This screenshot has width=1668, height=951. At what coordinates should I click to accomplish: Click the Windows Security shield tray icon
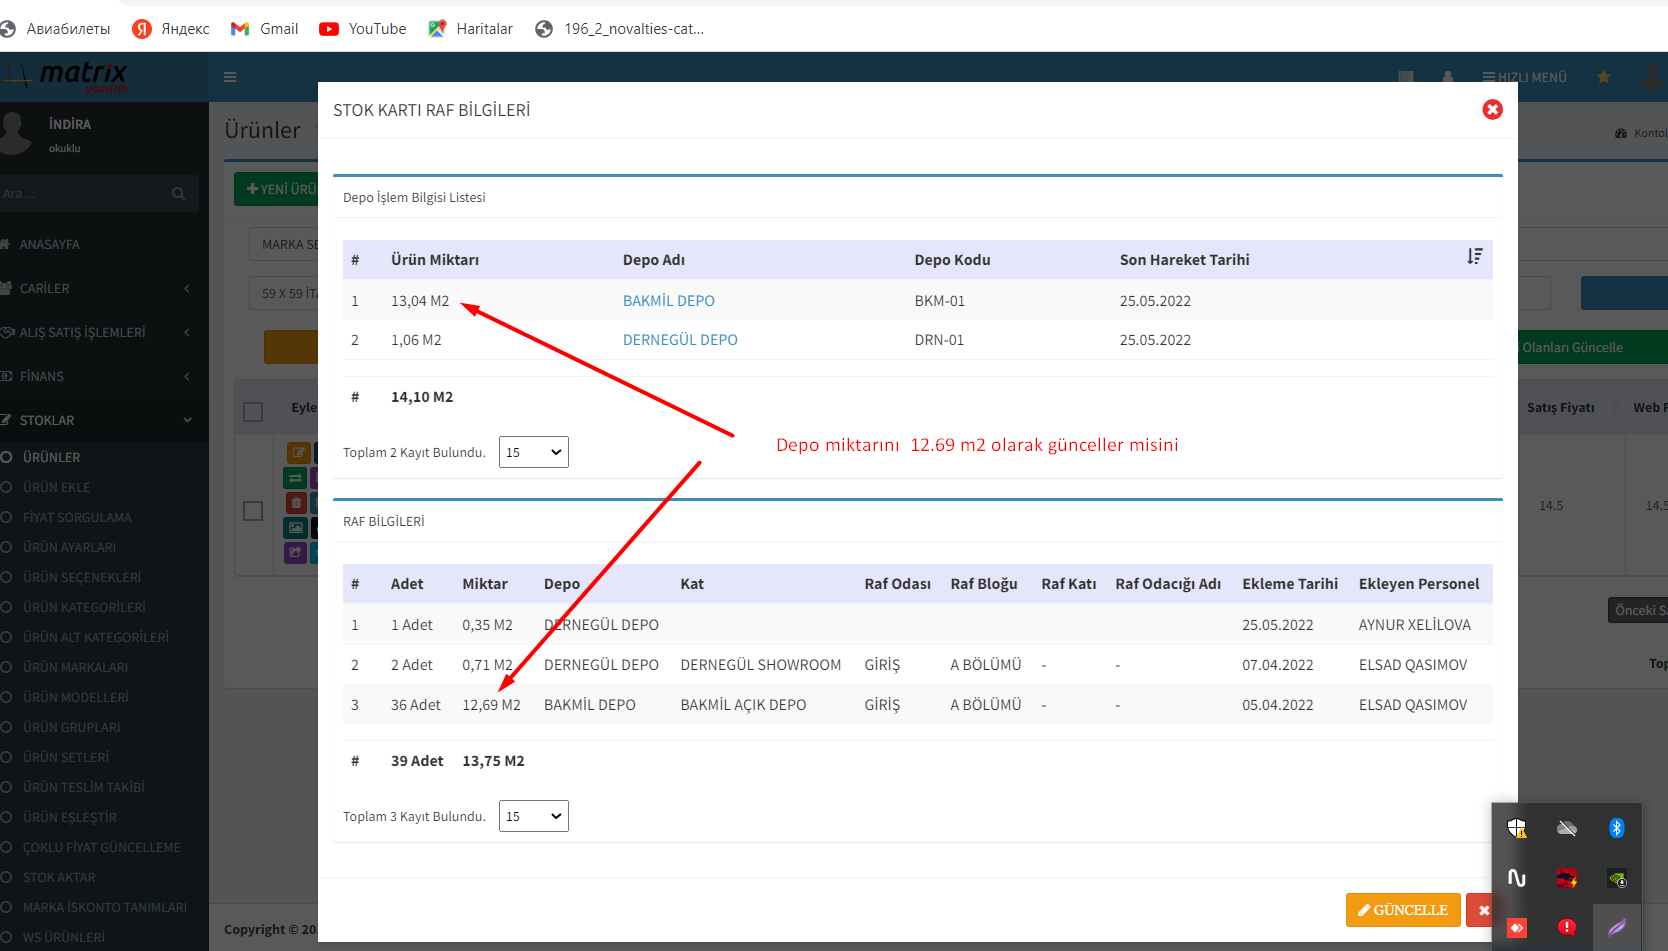pyautogui.click(x=1517, y=828)
